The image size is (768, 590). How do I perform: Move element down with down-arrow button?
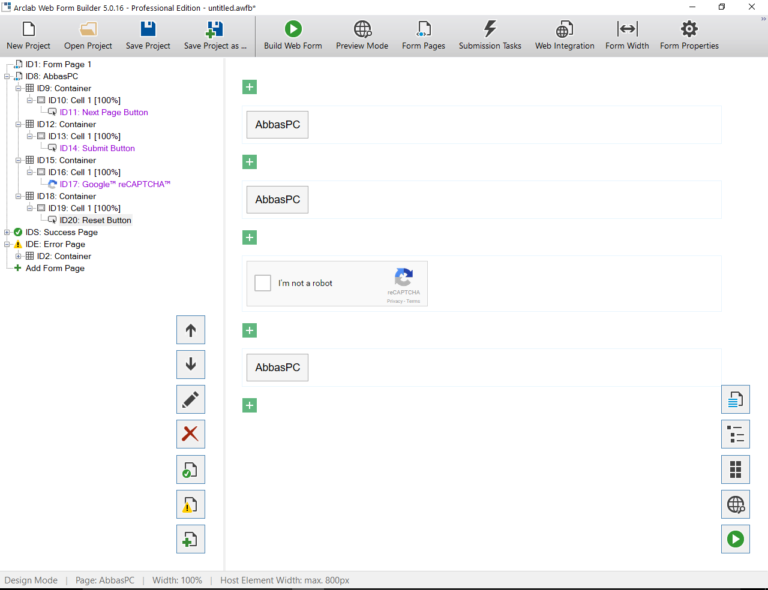(x=191, y=364)
